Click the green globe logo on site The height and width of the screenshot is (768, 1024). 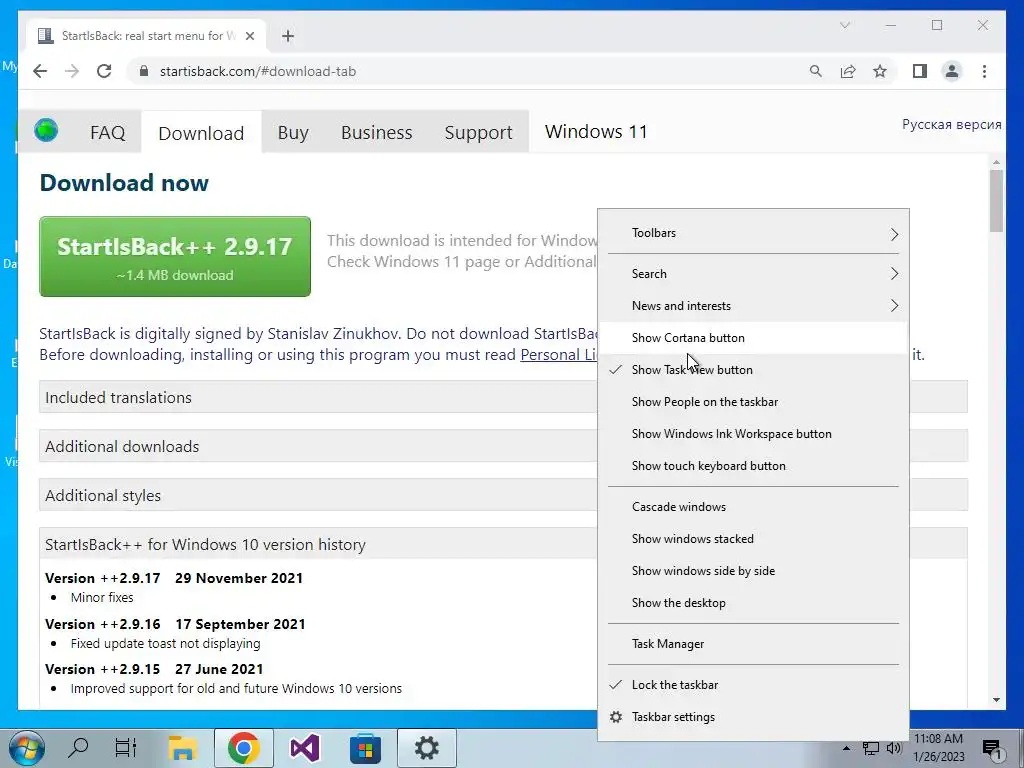point(46,131)
